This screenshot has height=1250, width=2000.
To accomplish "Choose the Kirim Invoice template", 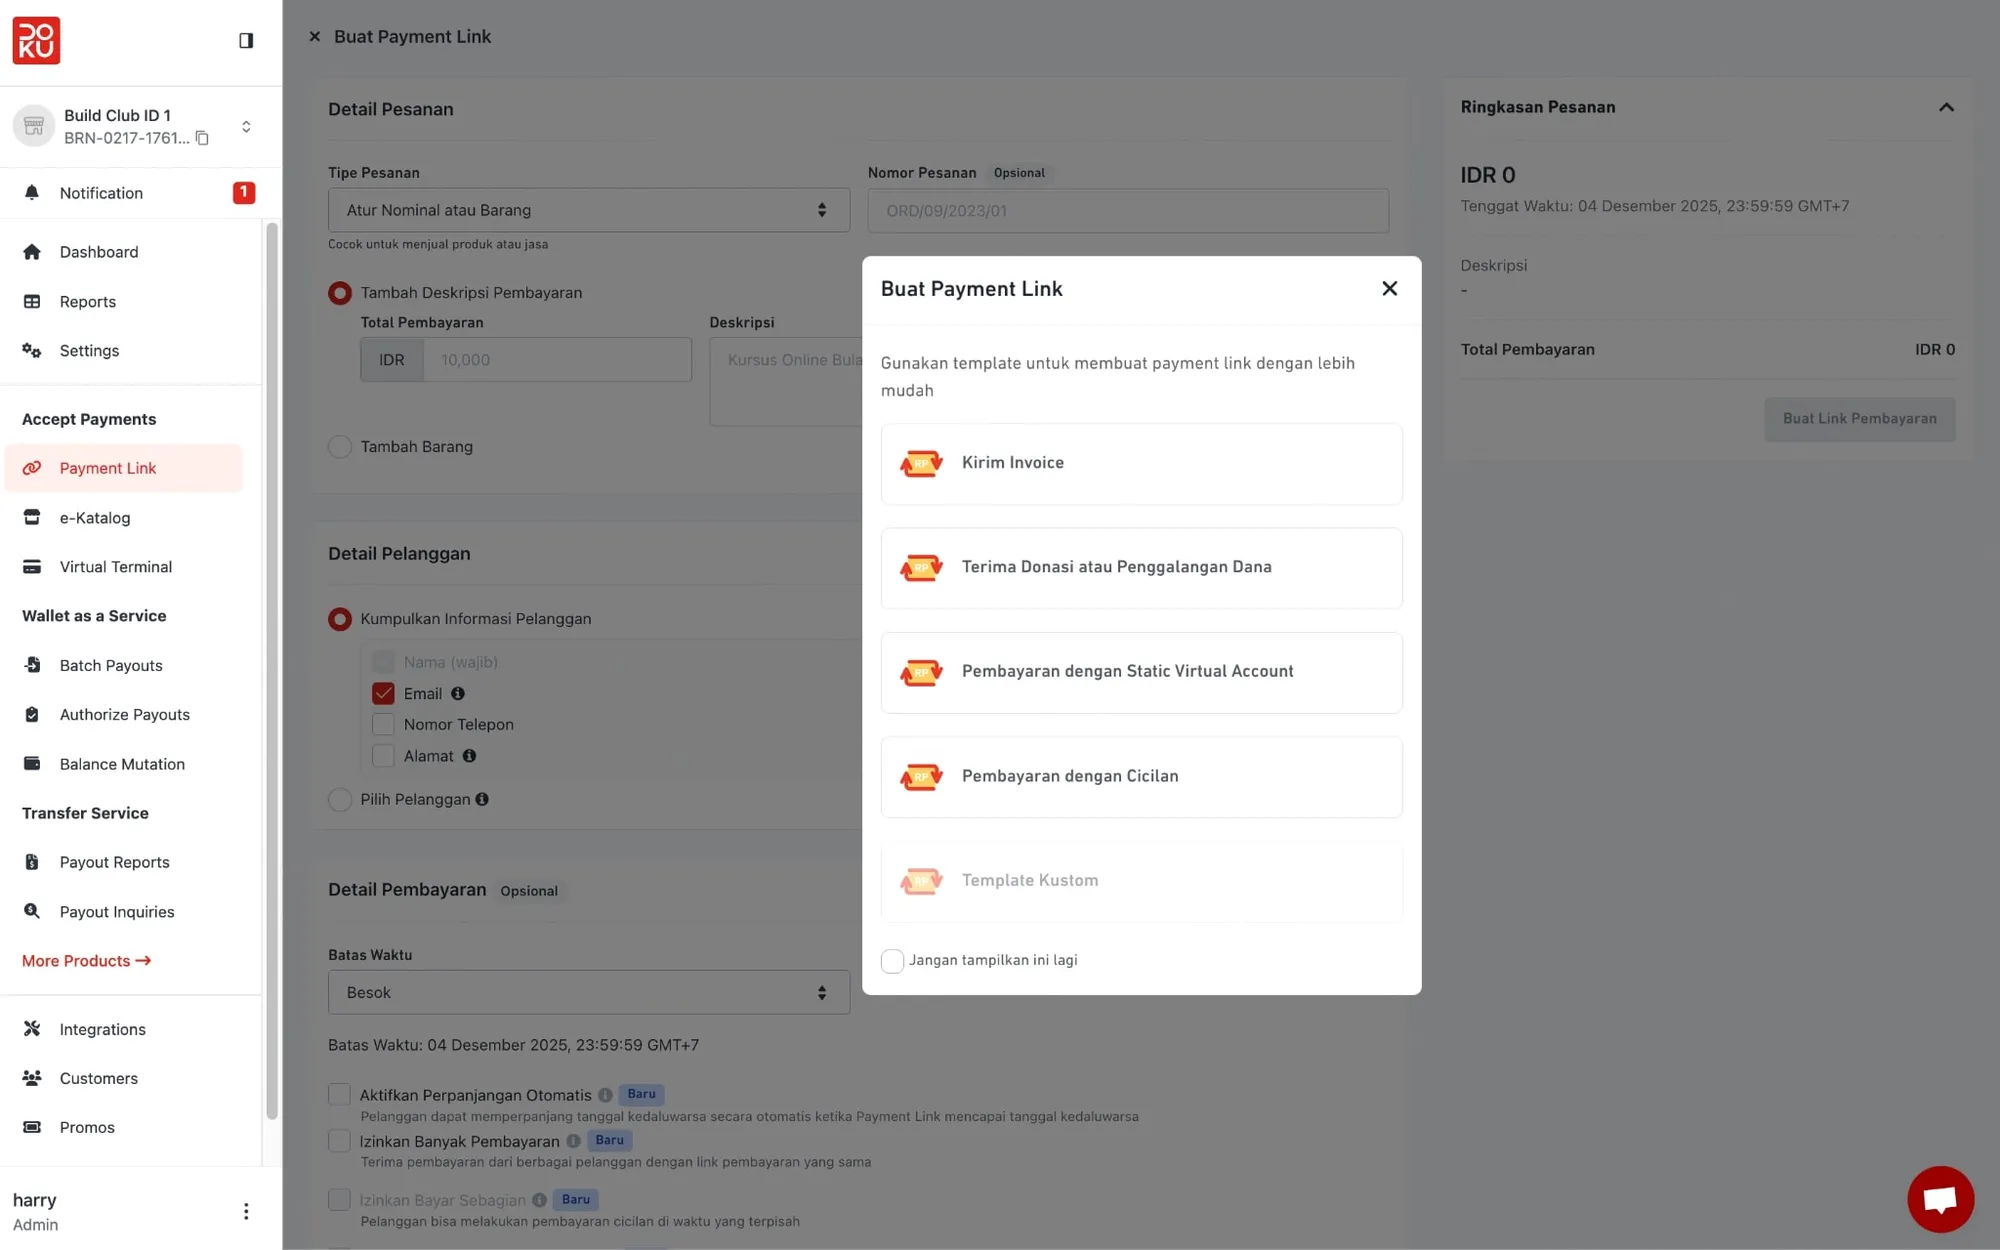I will [1141, 464].
